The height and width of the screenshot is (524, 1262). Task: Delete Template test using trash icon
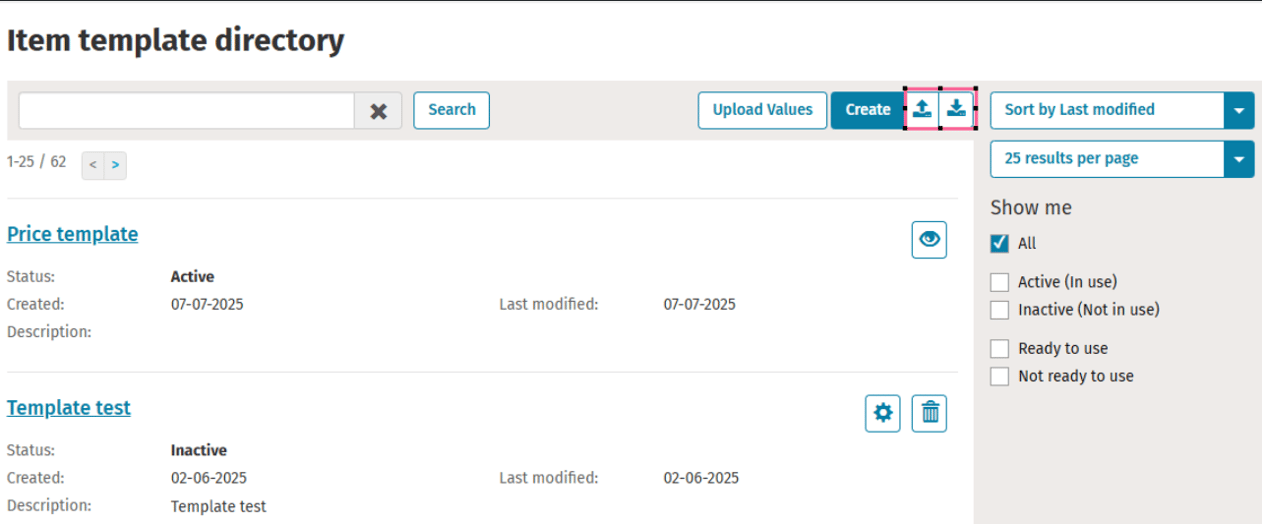point(929,413)
